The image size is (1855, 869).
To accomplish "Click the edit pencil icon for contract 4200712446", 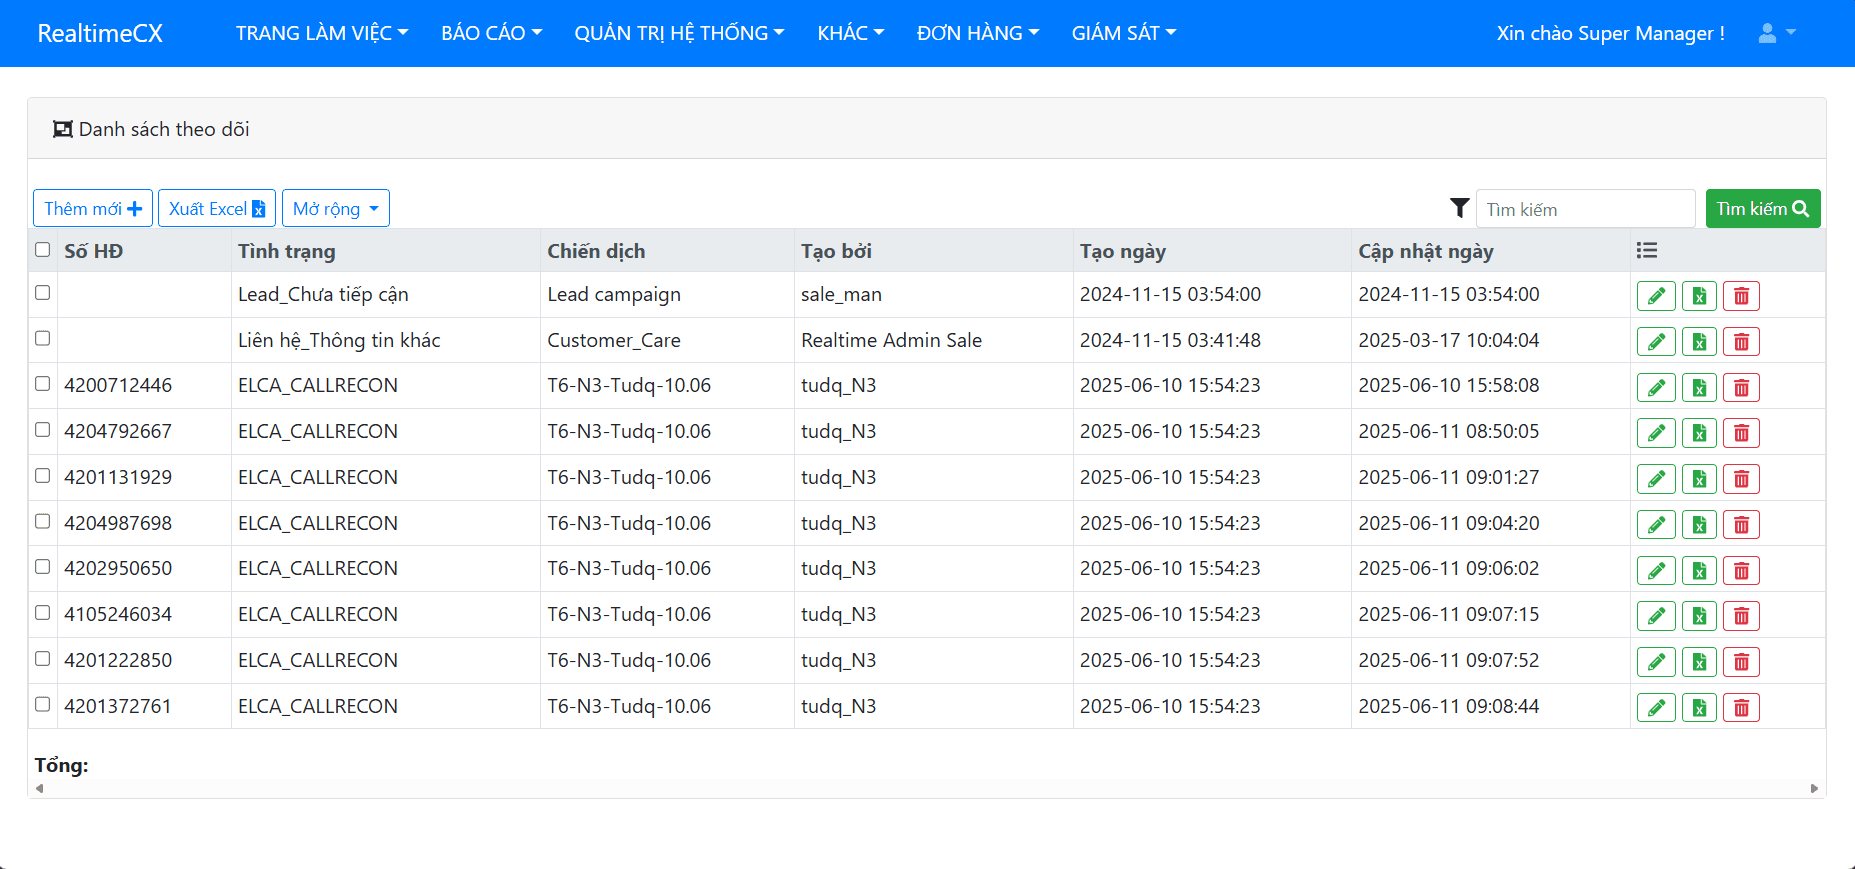I will pyautogui.click(x=1656, y=387).
